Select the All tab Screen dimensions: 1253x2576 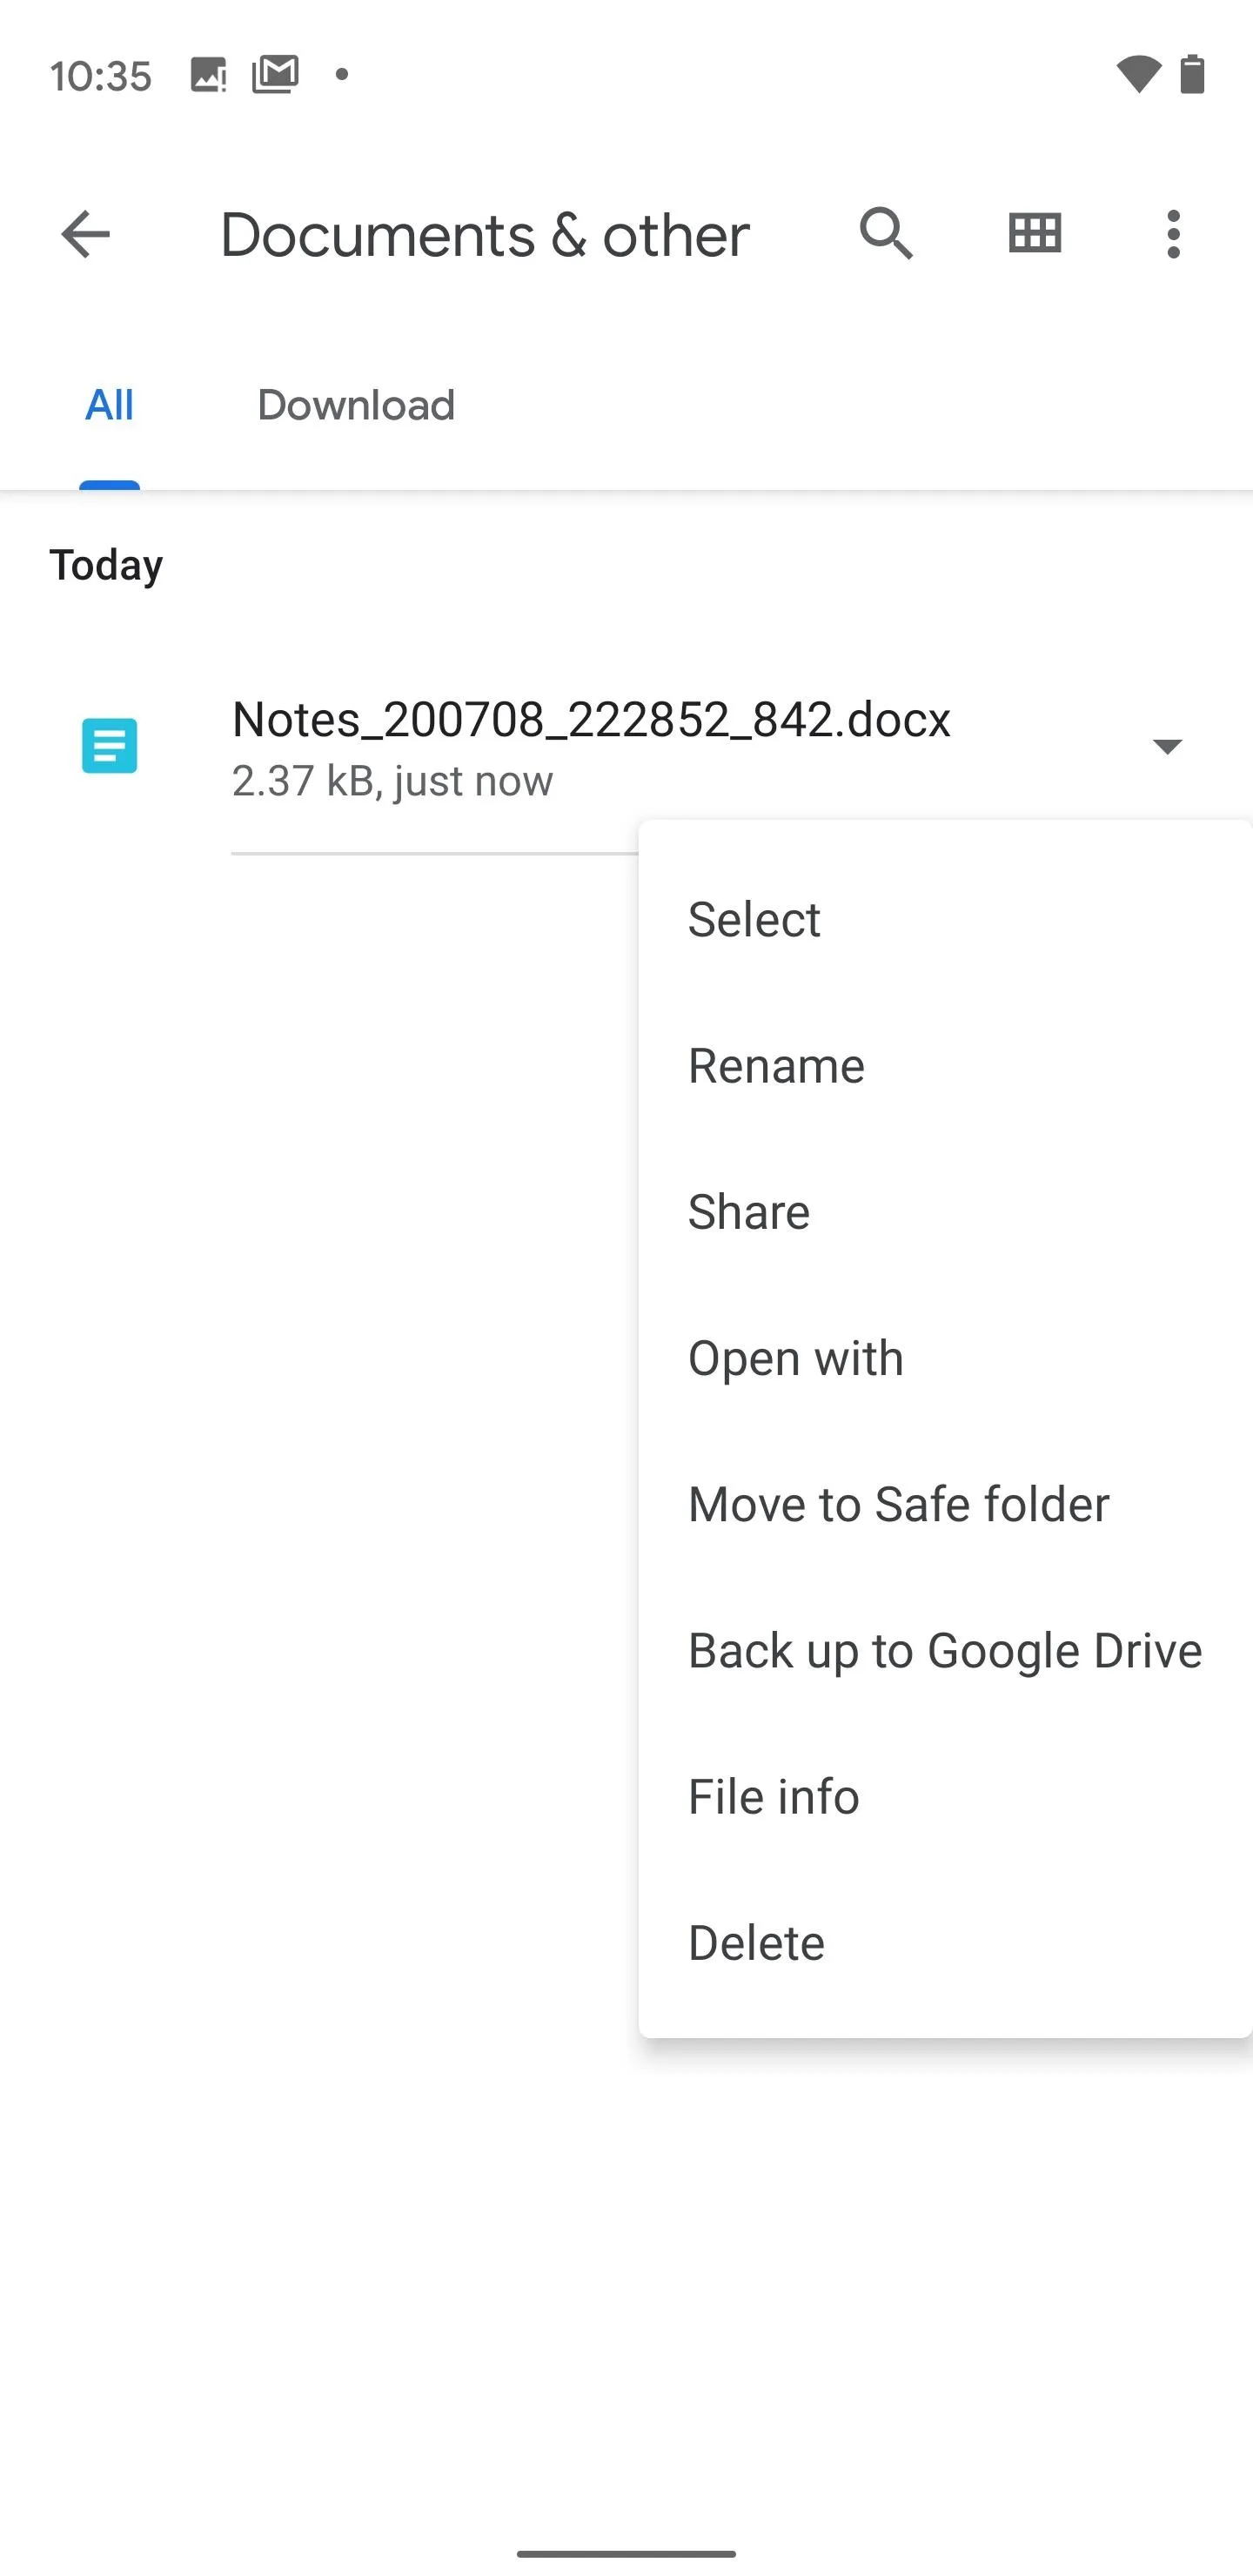(109, 405)
